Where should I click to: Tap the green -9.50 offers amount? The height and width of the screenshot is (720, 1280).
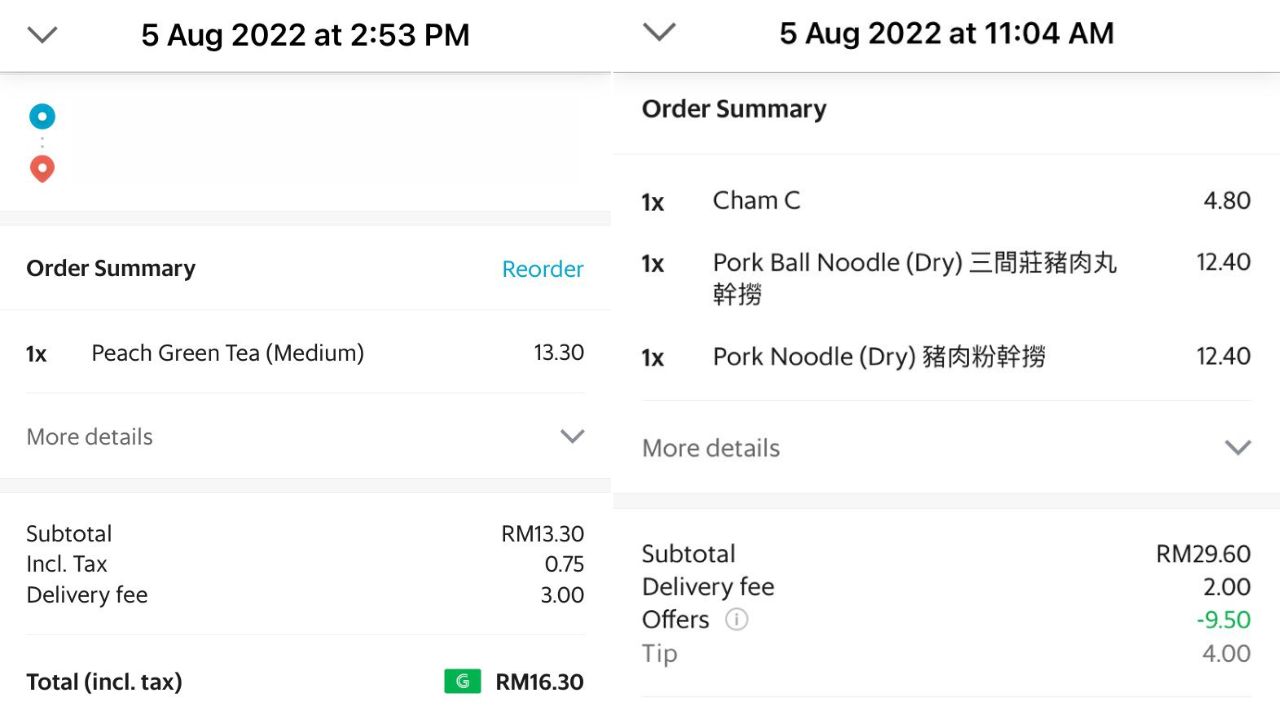click(1224, 620)
